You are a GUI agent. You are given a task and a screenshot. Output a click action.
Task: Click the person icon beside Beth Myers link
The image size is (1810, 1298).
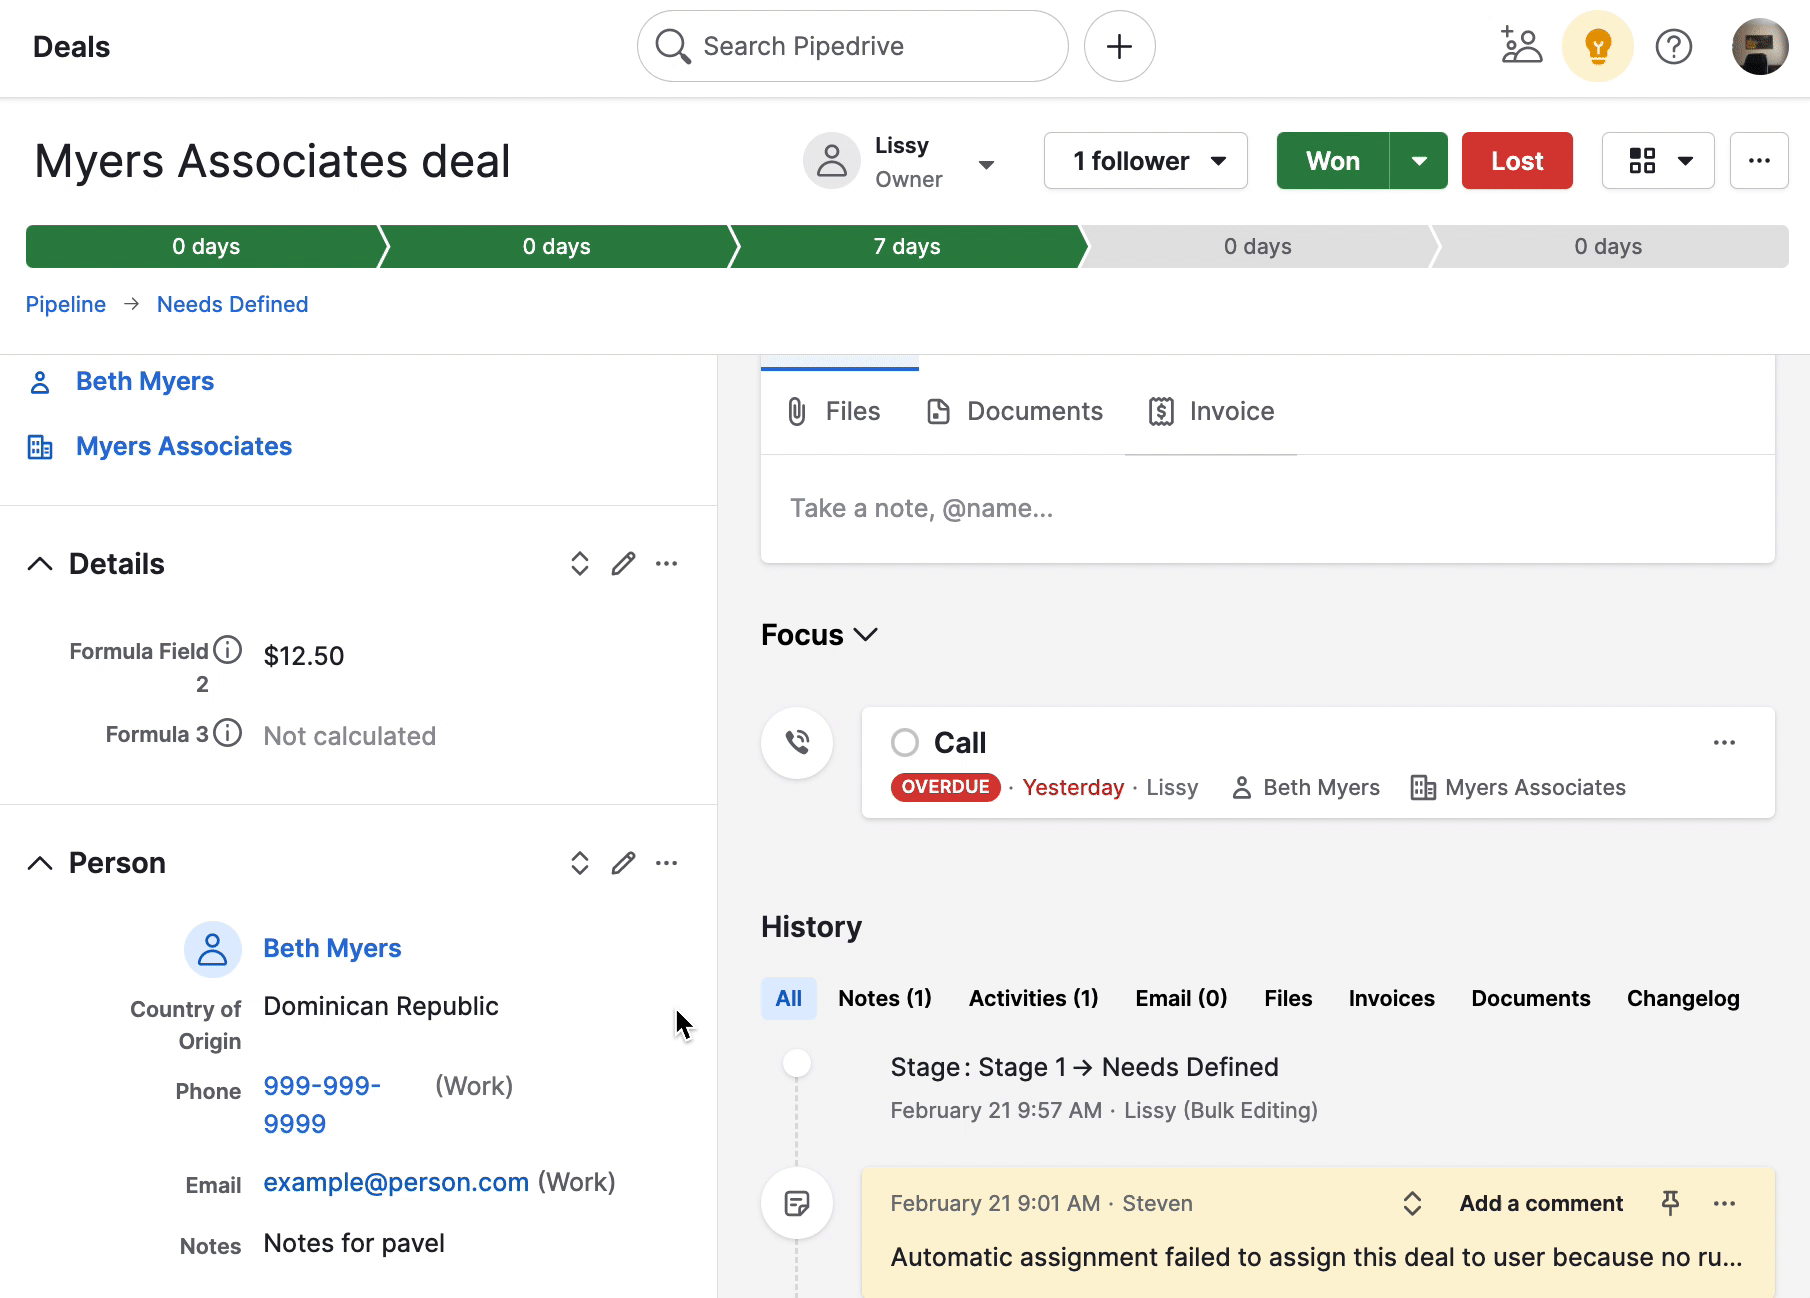pos(40,382)
